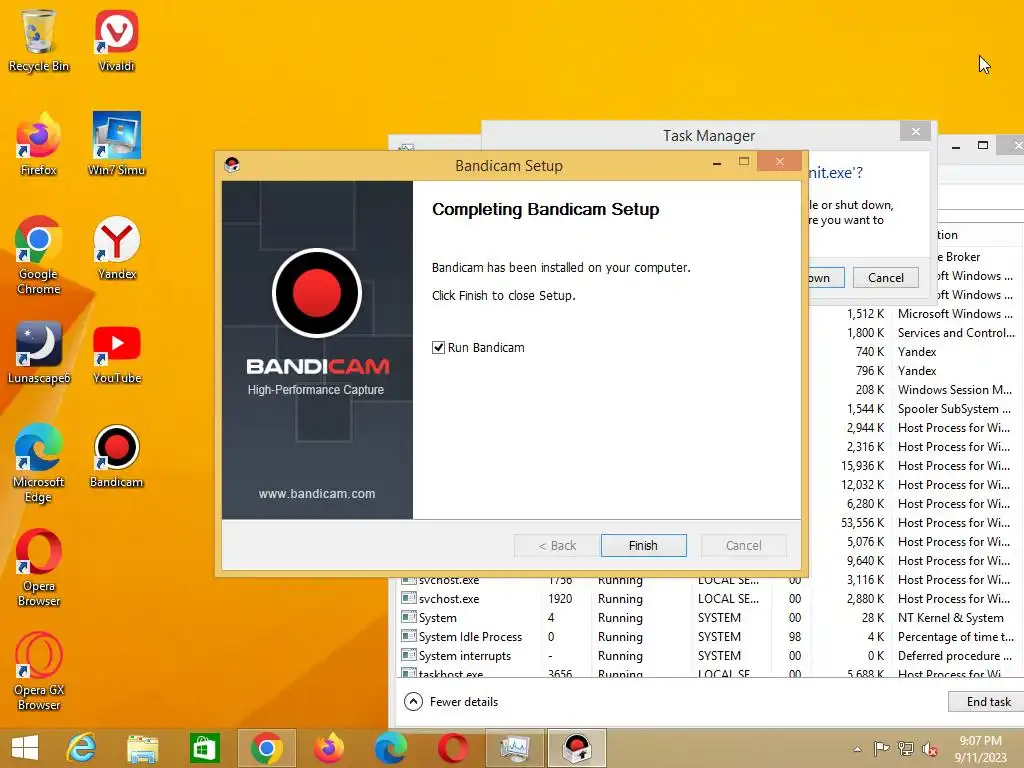Open the network tray icon
Screen dimensions: 1024x768
point(906,749)
